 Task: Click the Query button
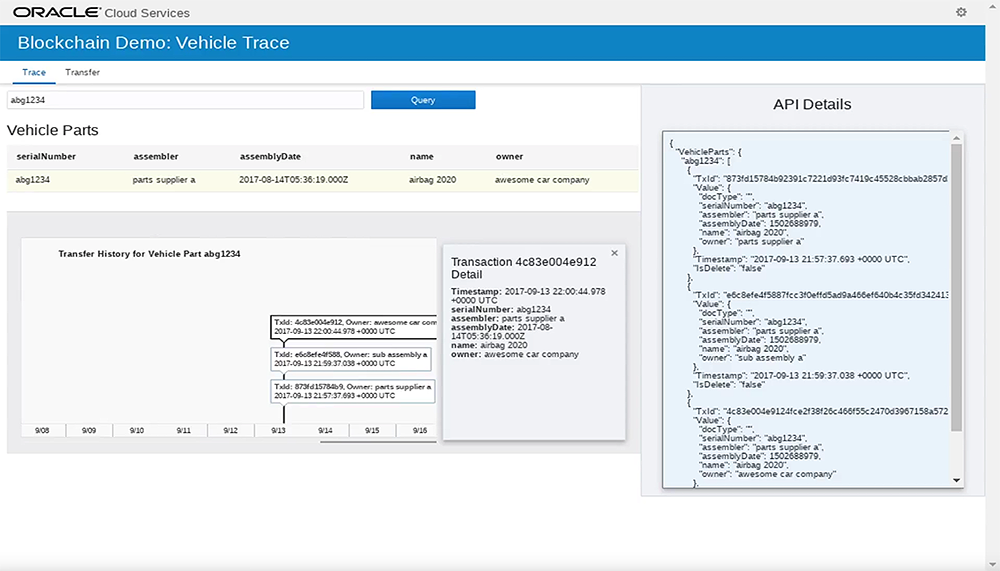[423, 100]
